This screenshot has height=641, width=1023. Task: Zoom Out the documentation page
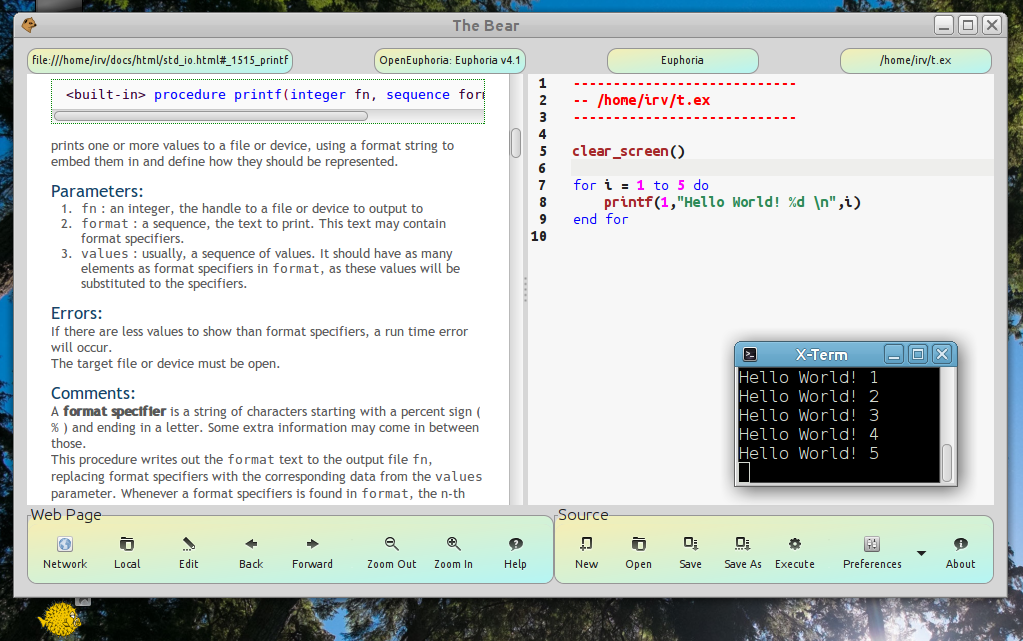pyautogui.click(x=392, y=545)
